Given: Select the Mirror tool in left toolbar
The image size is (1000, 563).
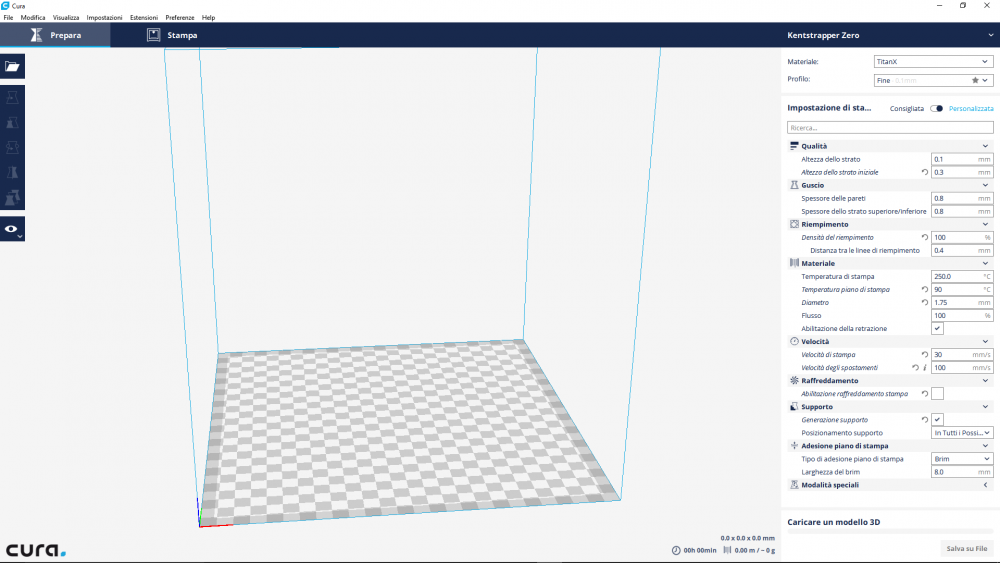Looking at the screenshot, I should [12, 173].
